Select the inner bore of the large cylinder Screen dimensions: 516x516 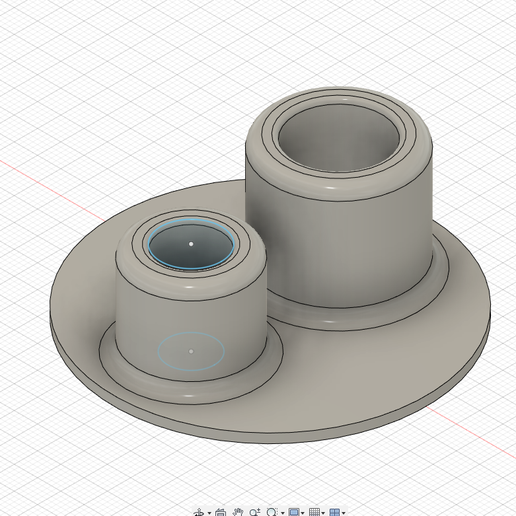coord(338,138)
